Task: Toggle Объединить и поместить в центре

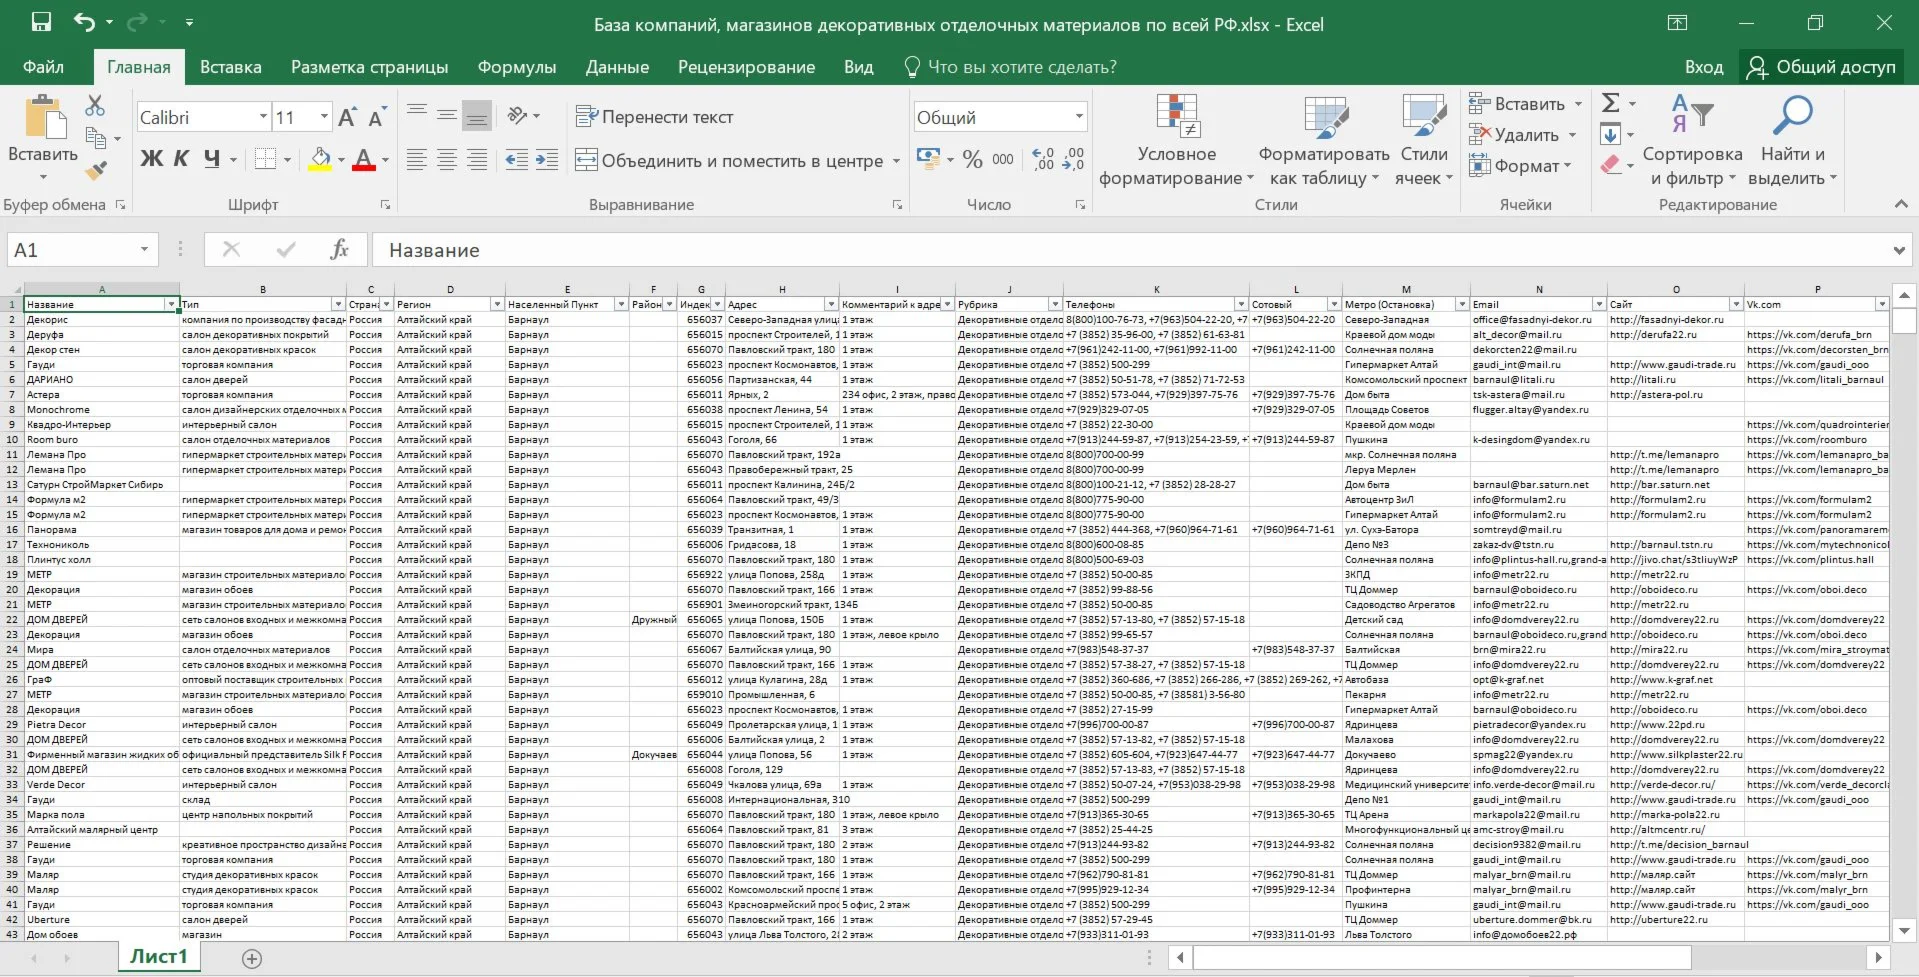Action: point(729,160)
